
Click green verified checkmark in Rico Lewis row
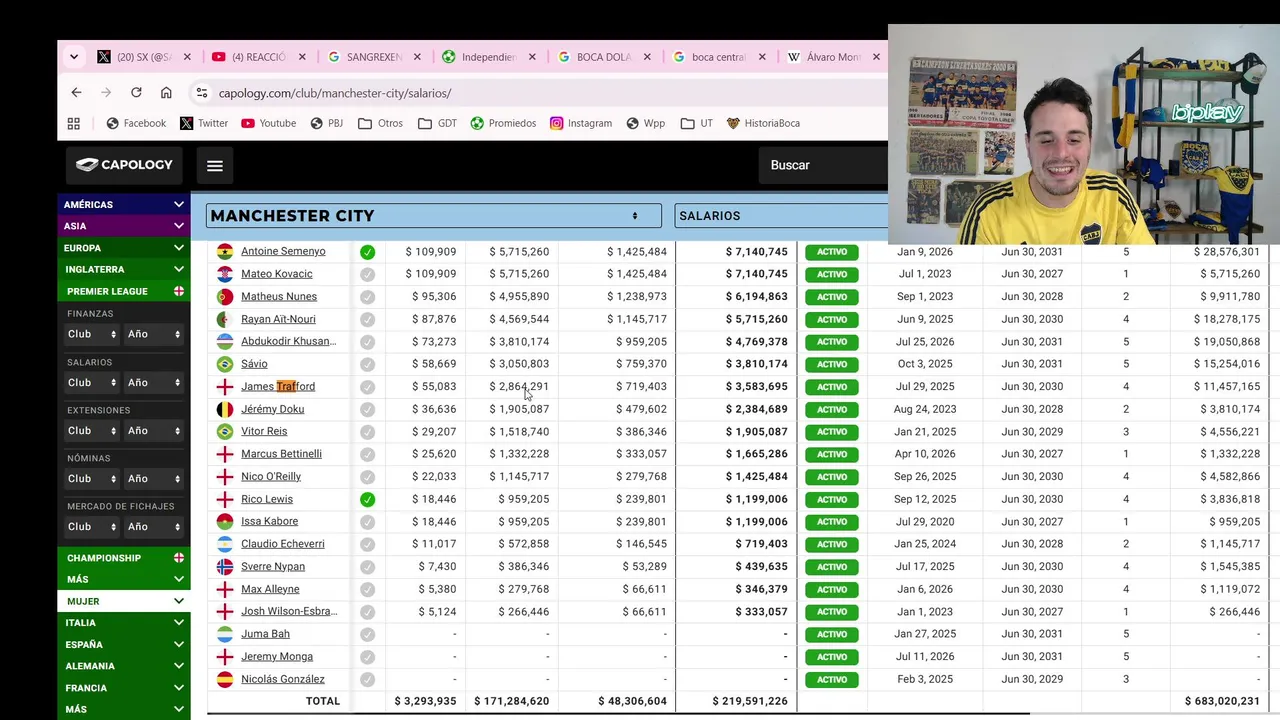coord(367,499)
